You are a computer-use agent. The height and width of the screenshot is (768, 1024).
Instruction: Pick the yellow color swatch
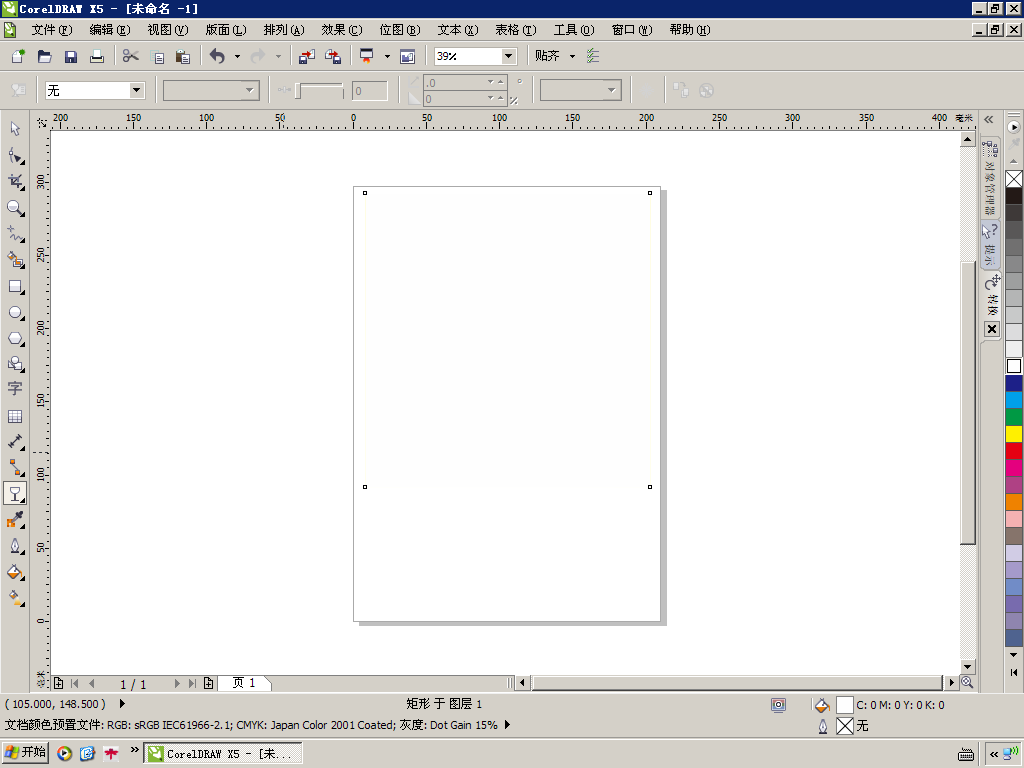click(1014, 434)
